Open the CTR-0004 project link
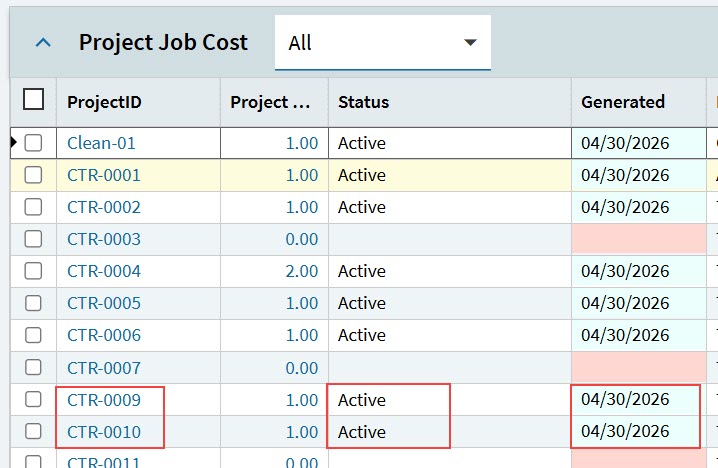The height and width of the screenshot is (468, 718). 104,271
